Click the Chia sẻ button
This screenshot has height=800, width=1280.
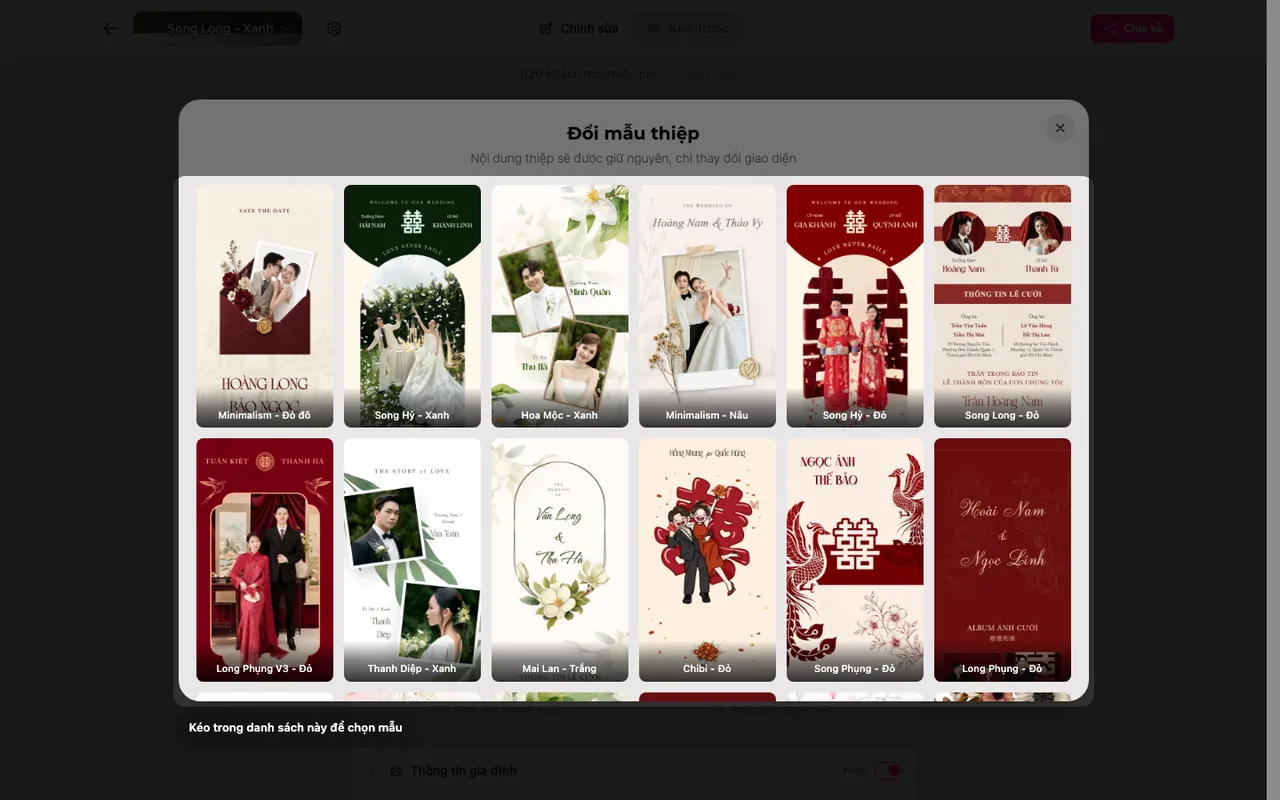point(1132,28)
